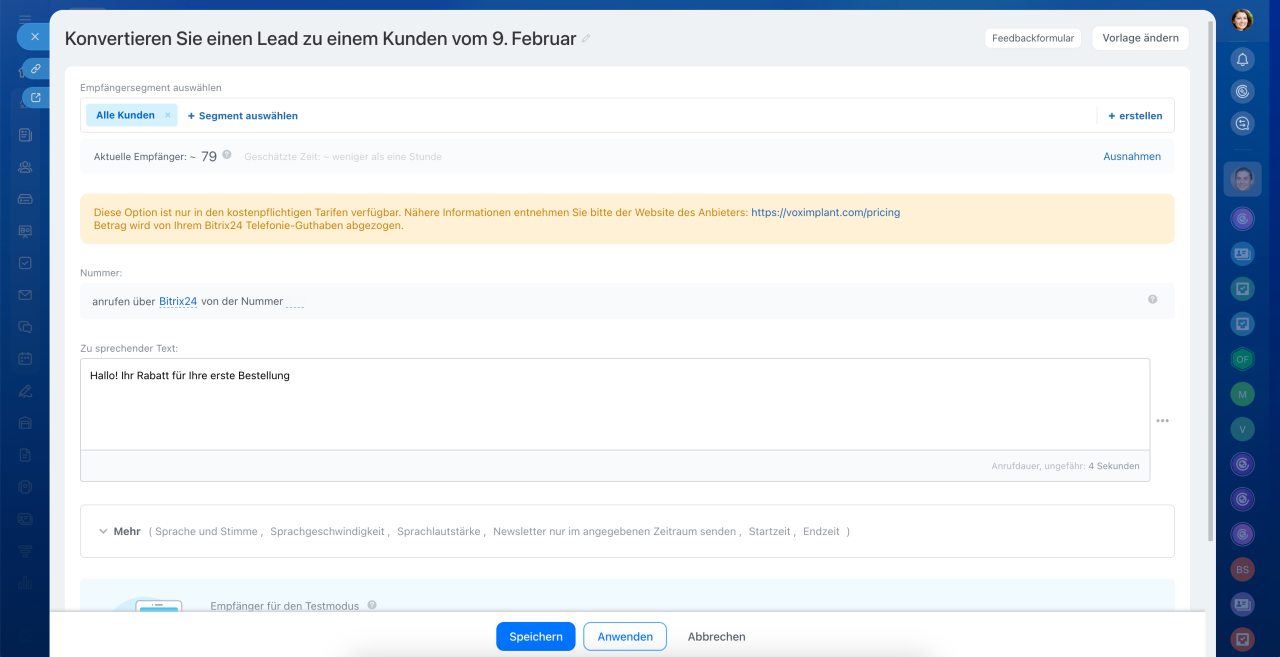1280x657 pixels.
Task: Open Bitrix24 provider dropdown in Nummer row
Action: pyautogui.click(x=178, y=301)
